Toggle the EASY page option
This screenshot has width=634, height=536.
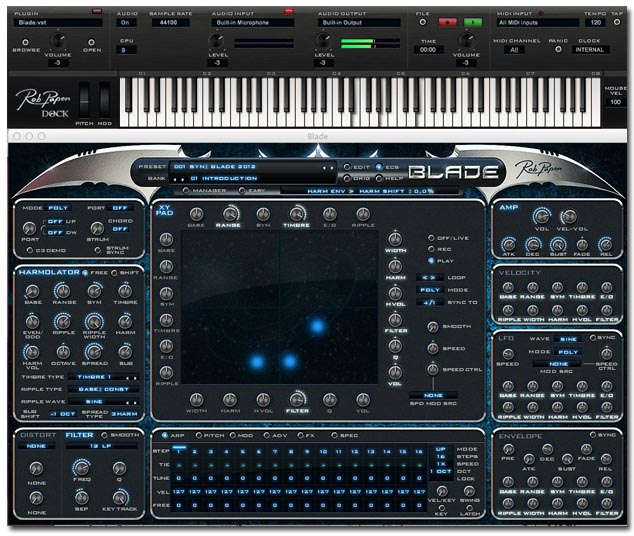(242, 190)
